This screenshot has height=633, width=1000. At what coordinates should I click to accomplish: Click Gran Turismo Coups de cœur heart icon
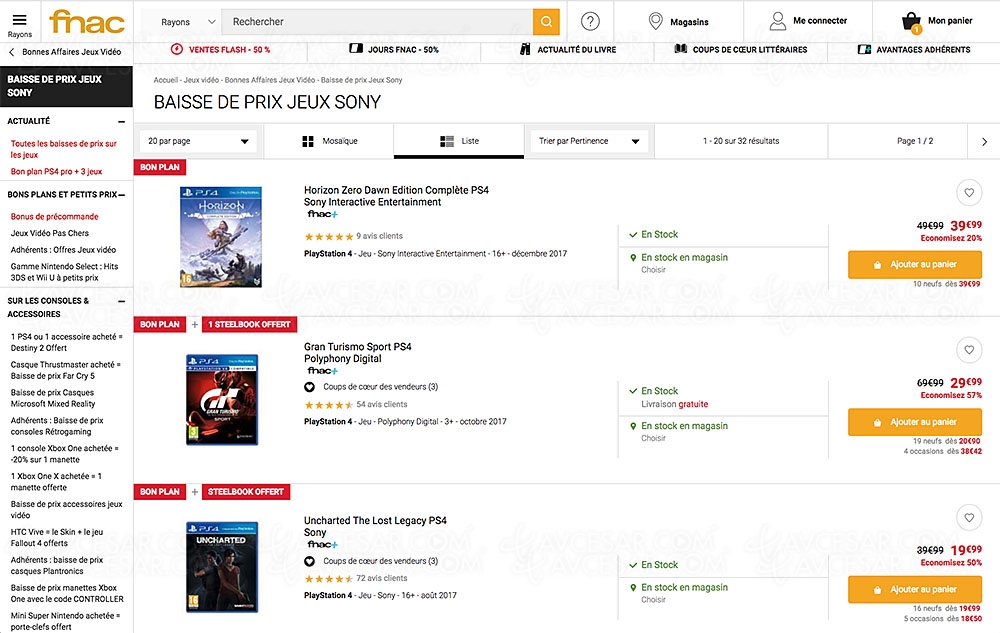point(309,387)
